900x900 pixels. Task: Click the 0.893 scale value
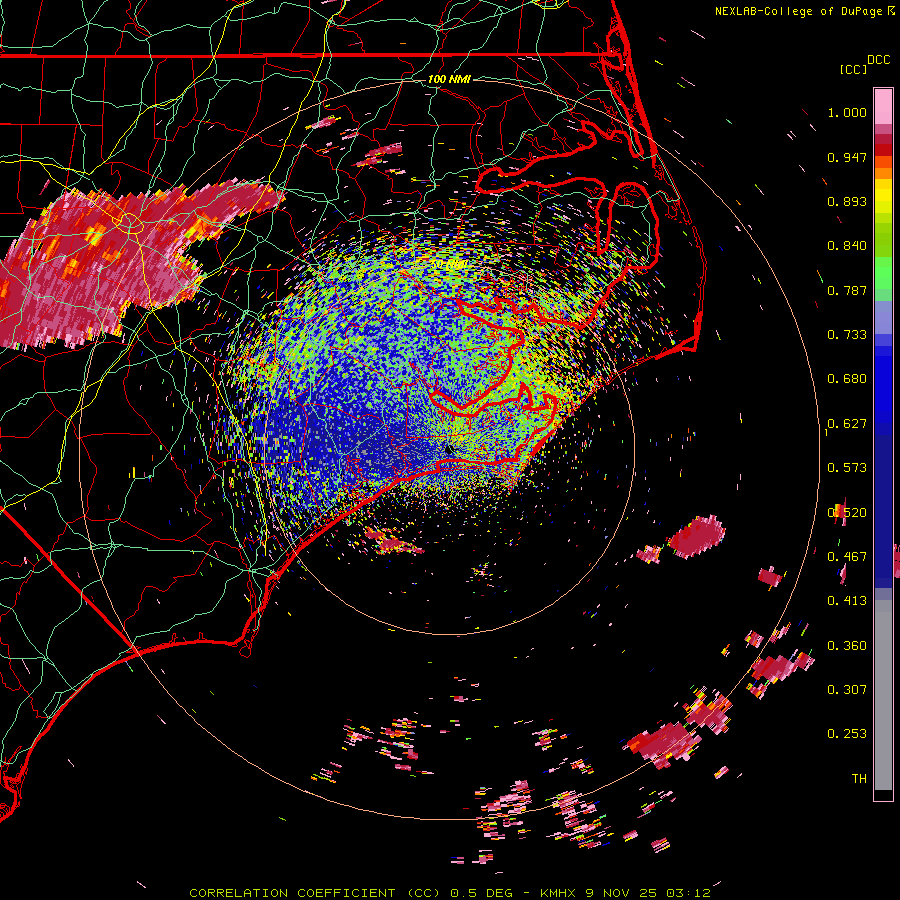coord(847,201)
